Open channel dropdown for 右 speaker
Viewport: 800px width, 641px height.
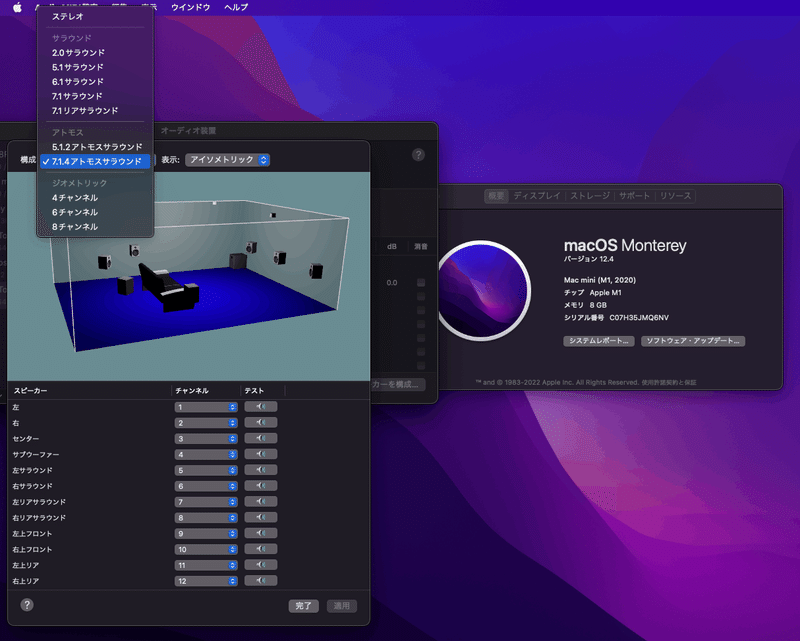click(206, 423)
